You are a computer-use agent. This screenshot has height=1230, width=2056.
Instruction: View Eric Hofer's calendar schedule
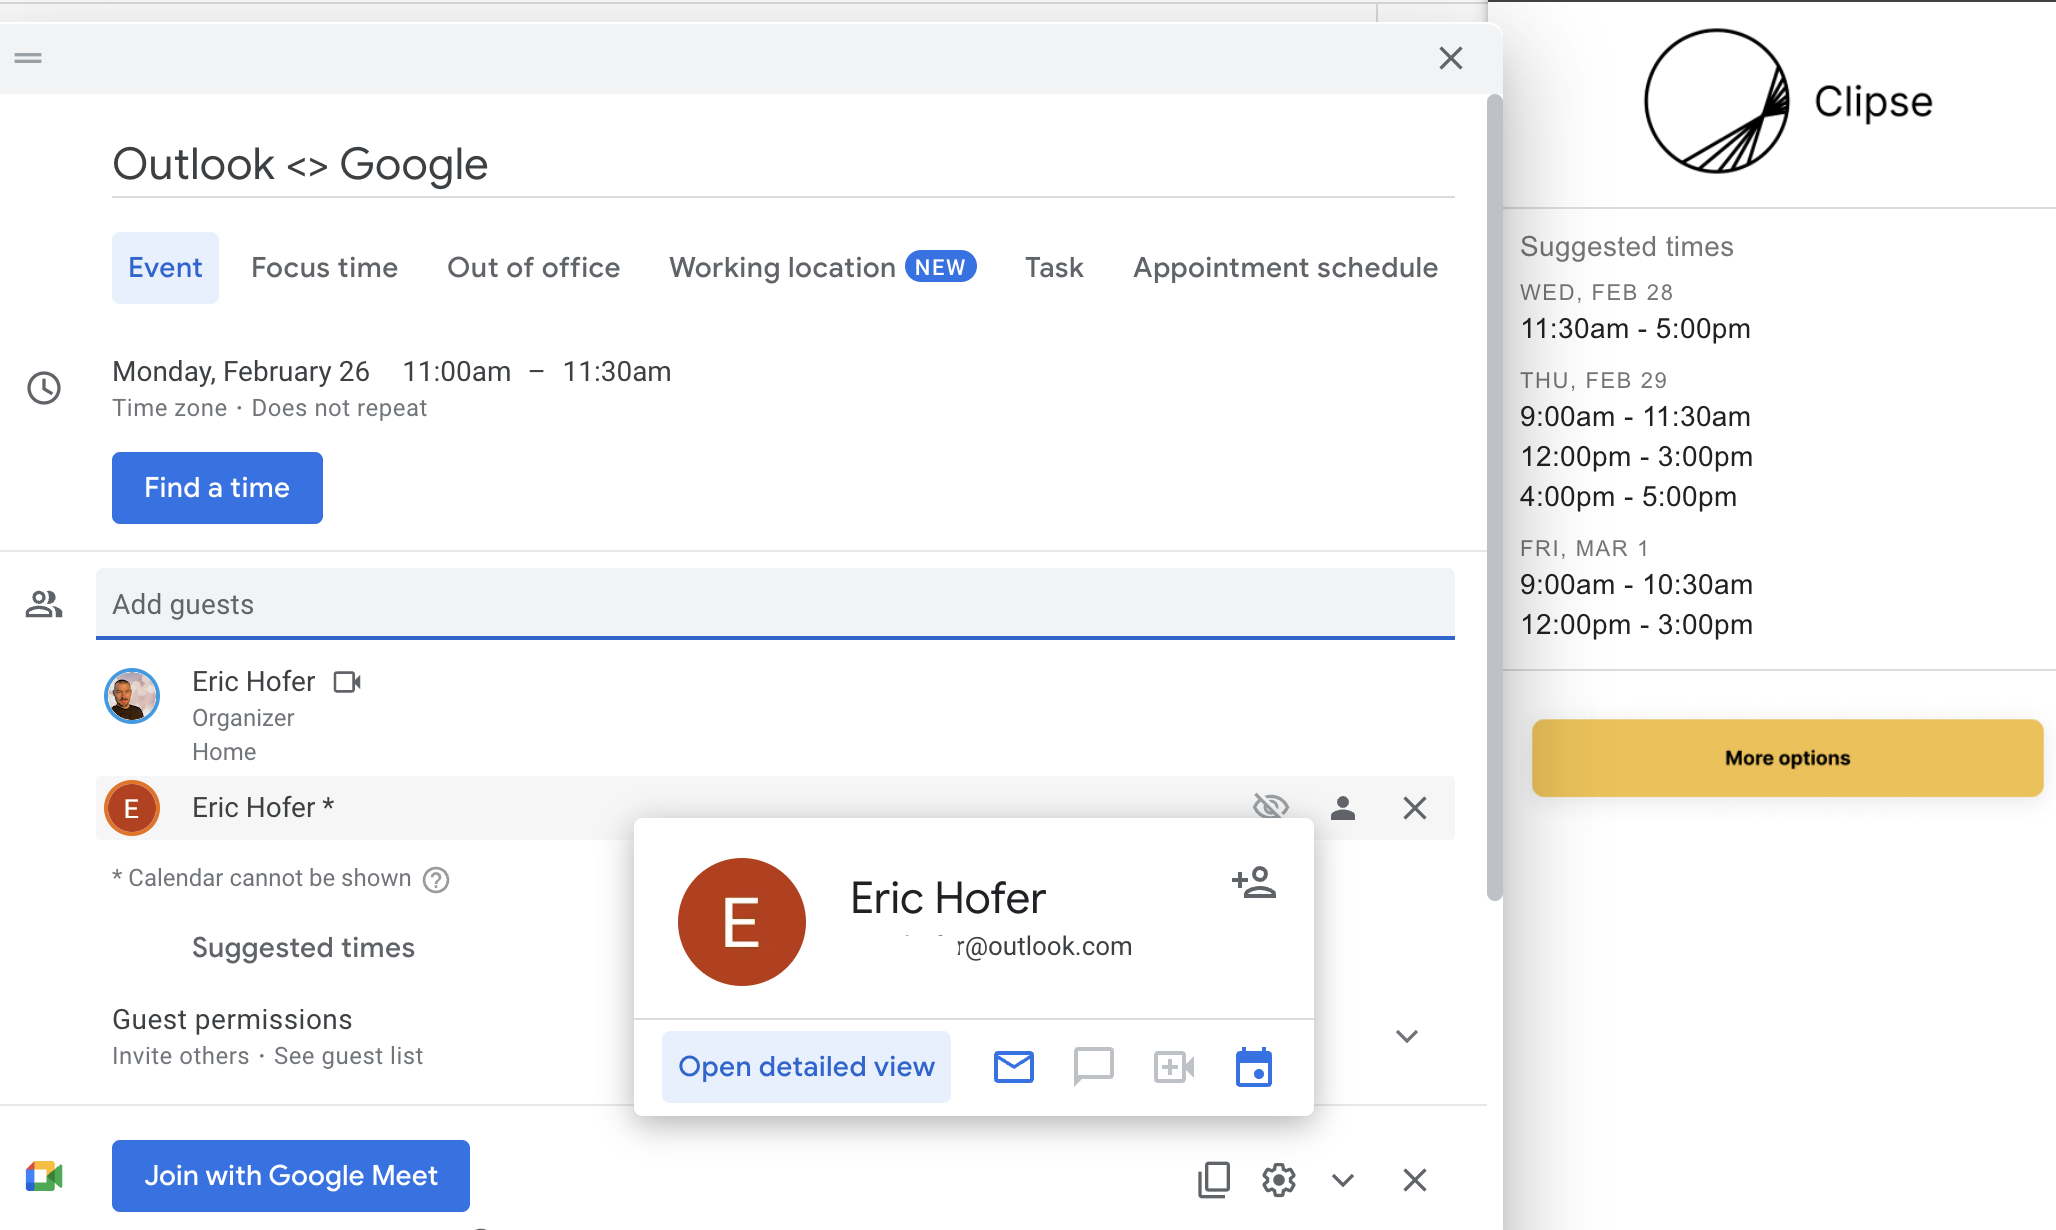1254,1066
